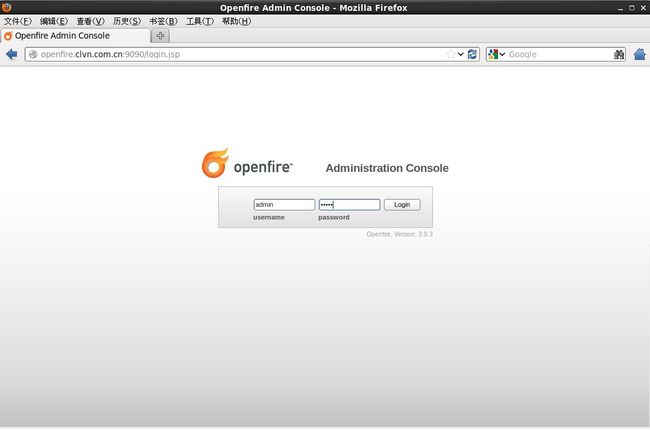Go back with the blue arrow
Viewport: 650px width, 430px height.
coord(12,54)
